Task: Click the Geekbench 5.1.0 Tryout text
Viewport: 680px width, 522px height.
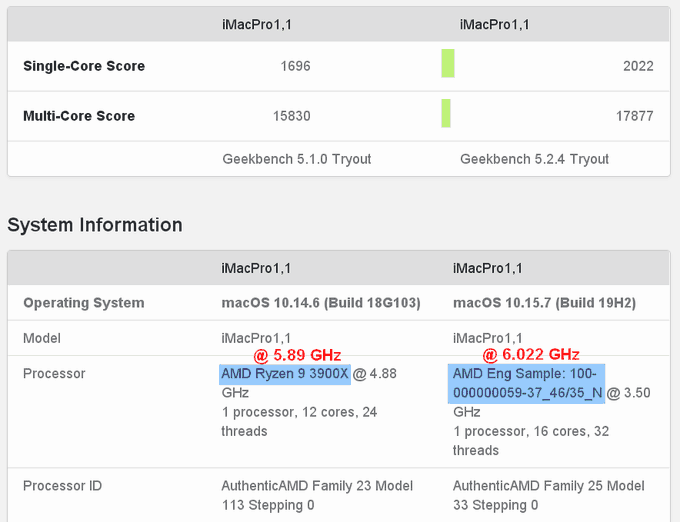Action: (x=297, y=159)
